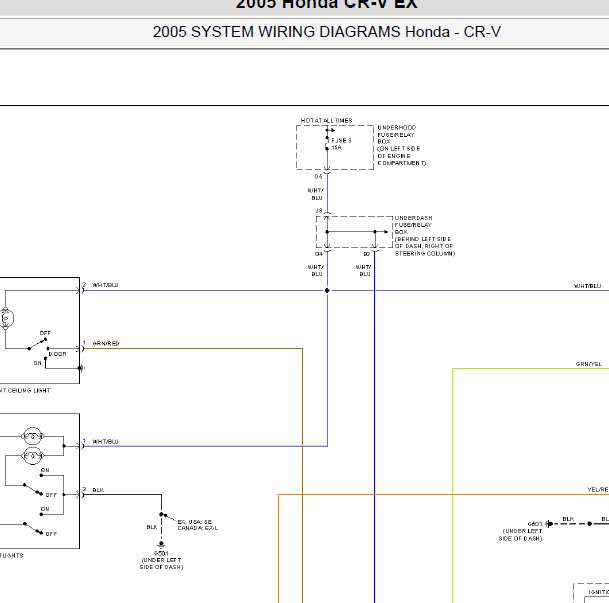Image resolution: width=609 pixels, height=603 pixels.
Task: Click the upper bulb symbol in the spotlights box
Action: coord(33,436)
